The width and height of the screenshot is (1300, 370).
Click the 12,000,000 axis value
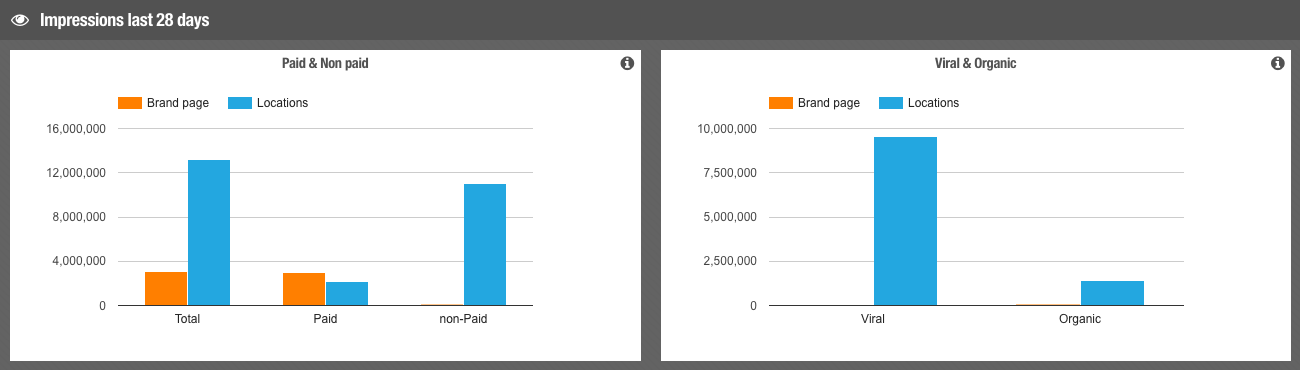tap(76, 173)
